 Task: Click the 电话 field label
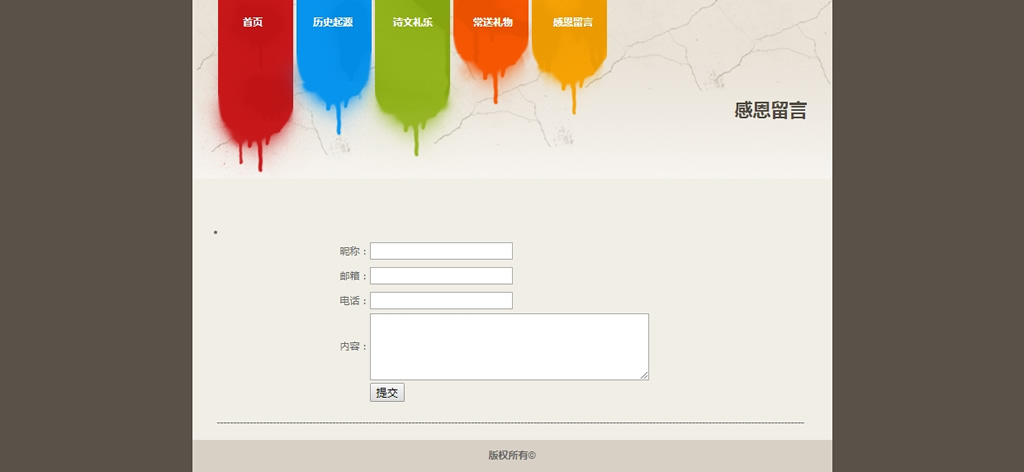click(x=353, y=301)
